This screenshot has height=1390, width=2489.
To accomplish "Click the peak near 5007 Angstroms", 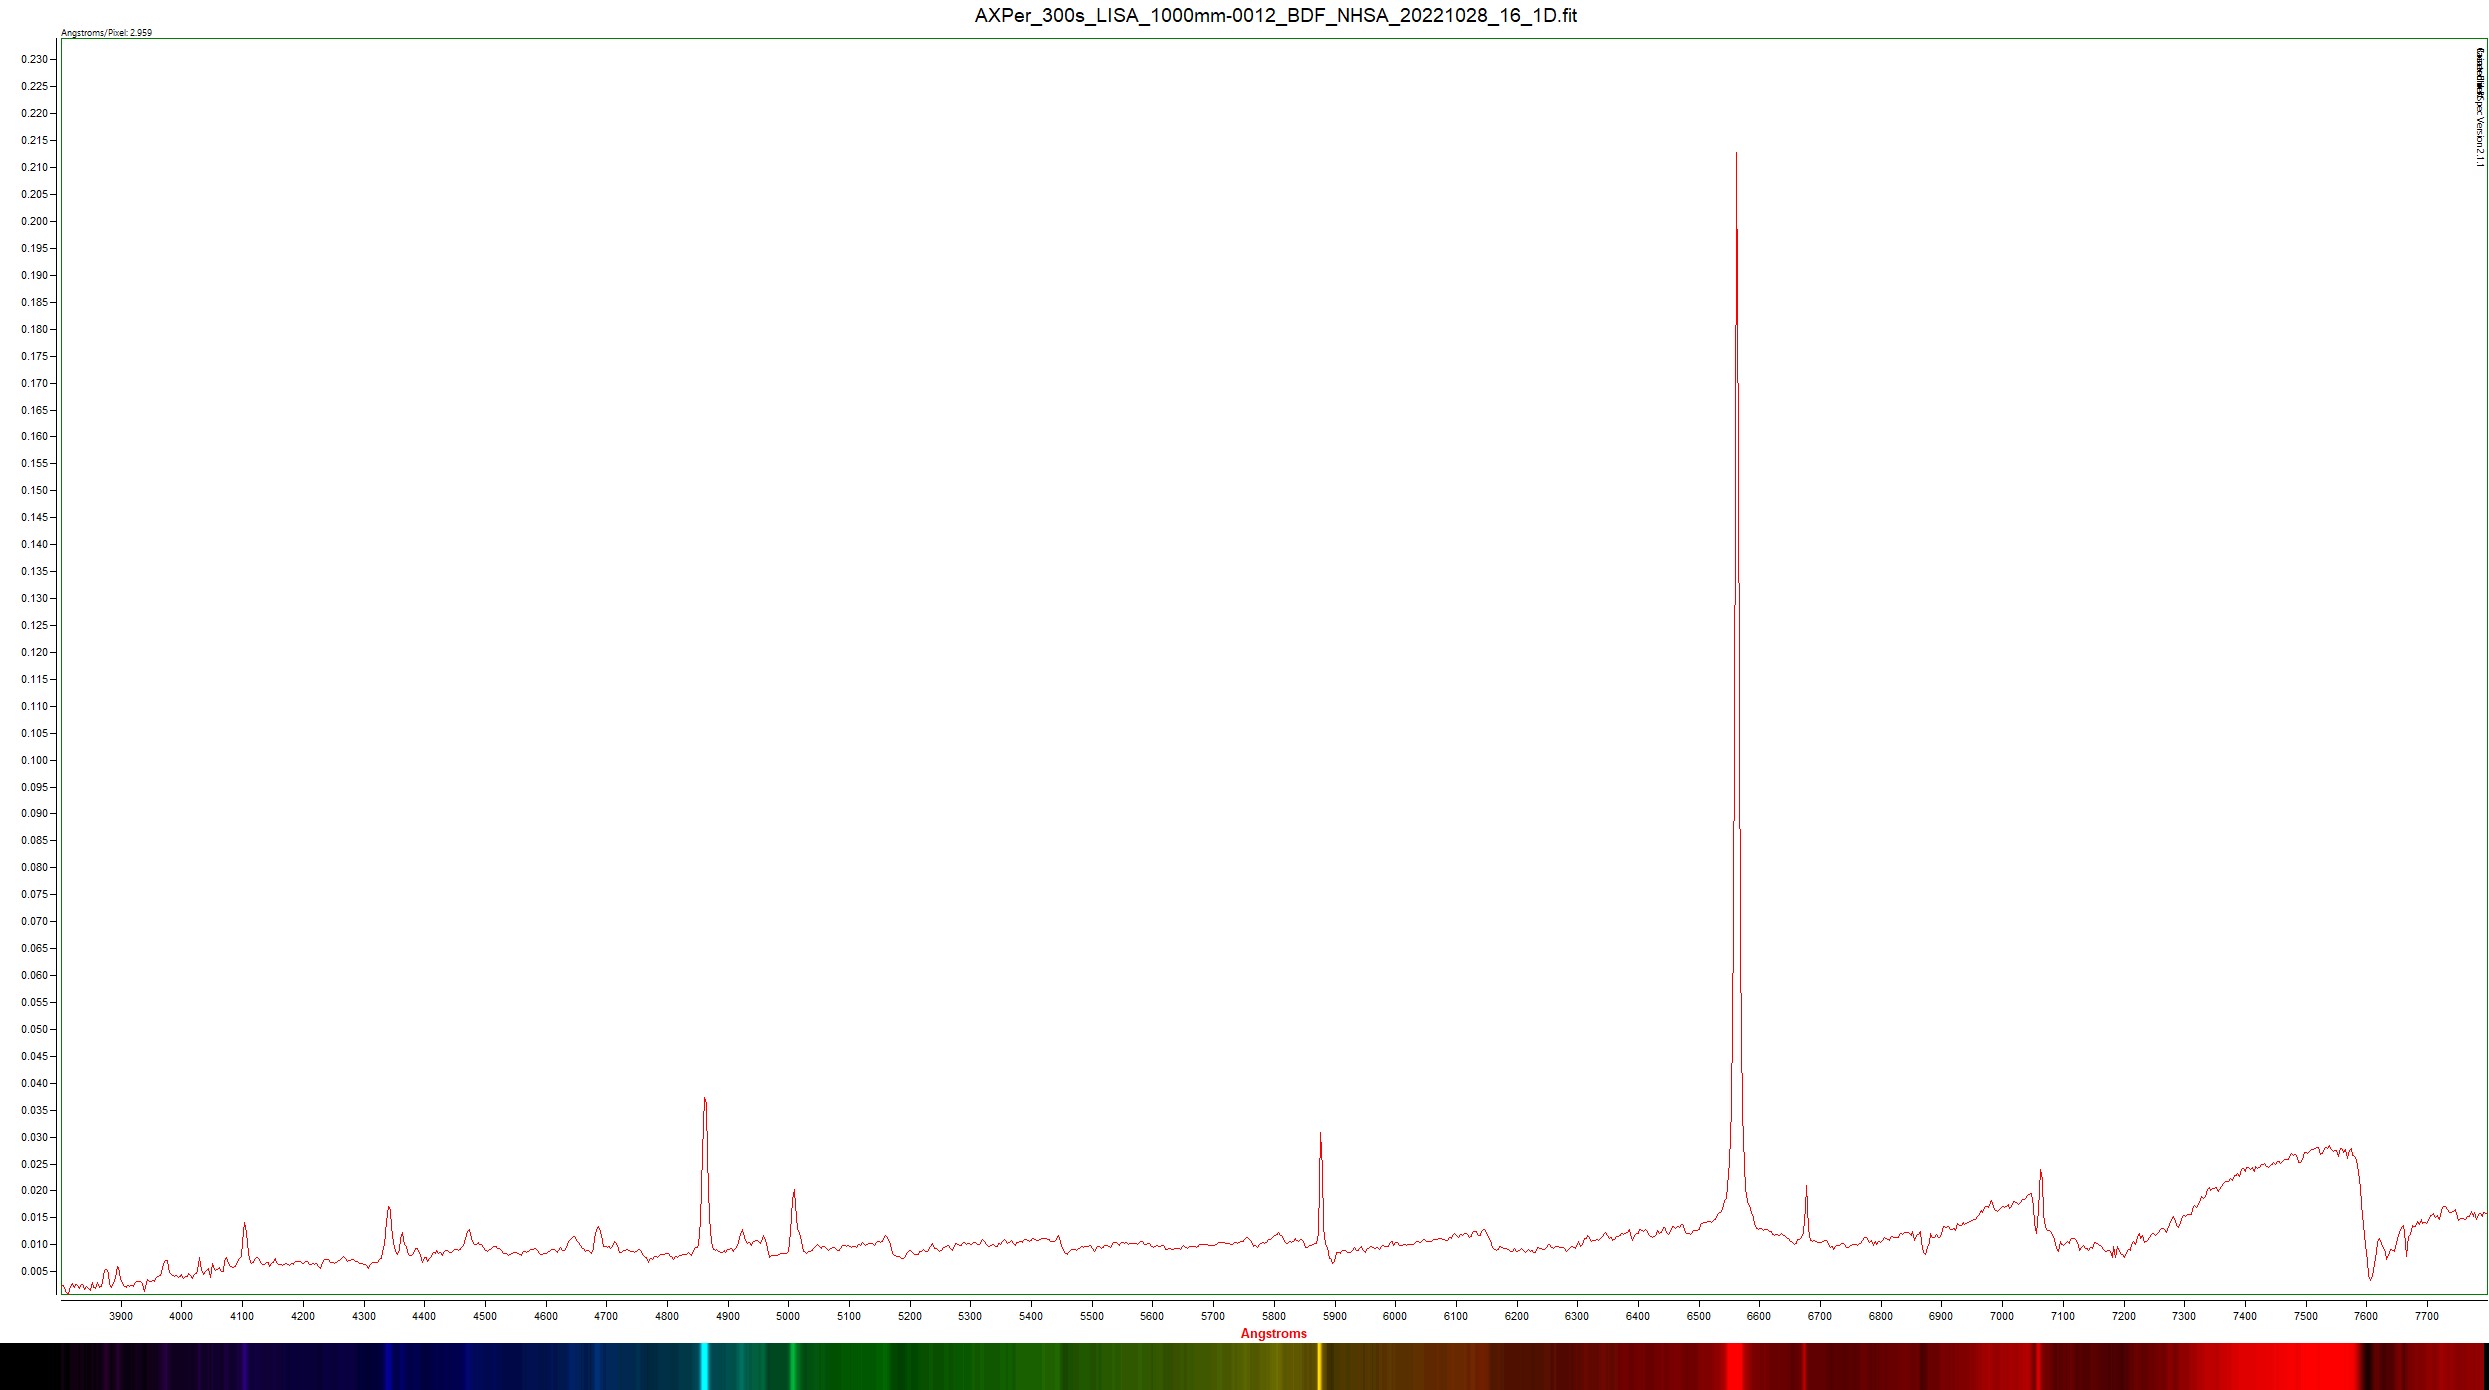I will click(793, 1191).
